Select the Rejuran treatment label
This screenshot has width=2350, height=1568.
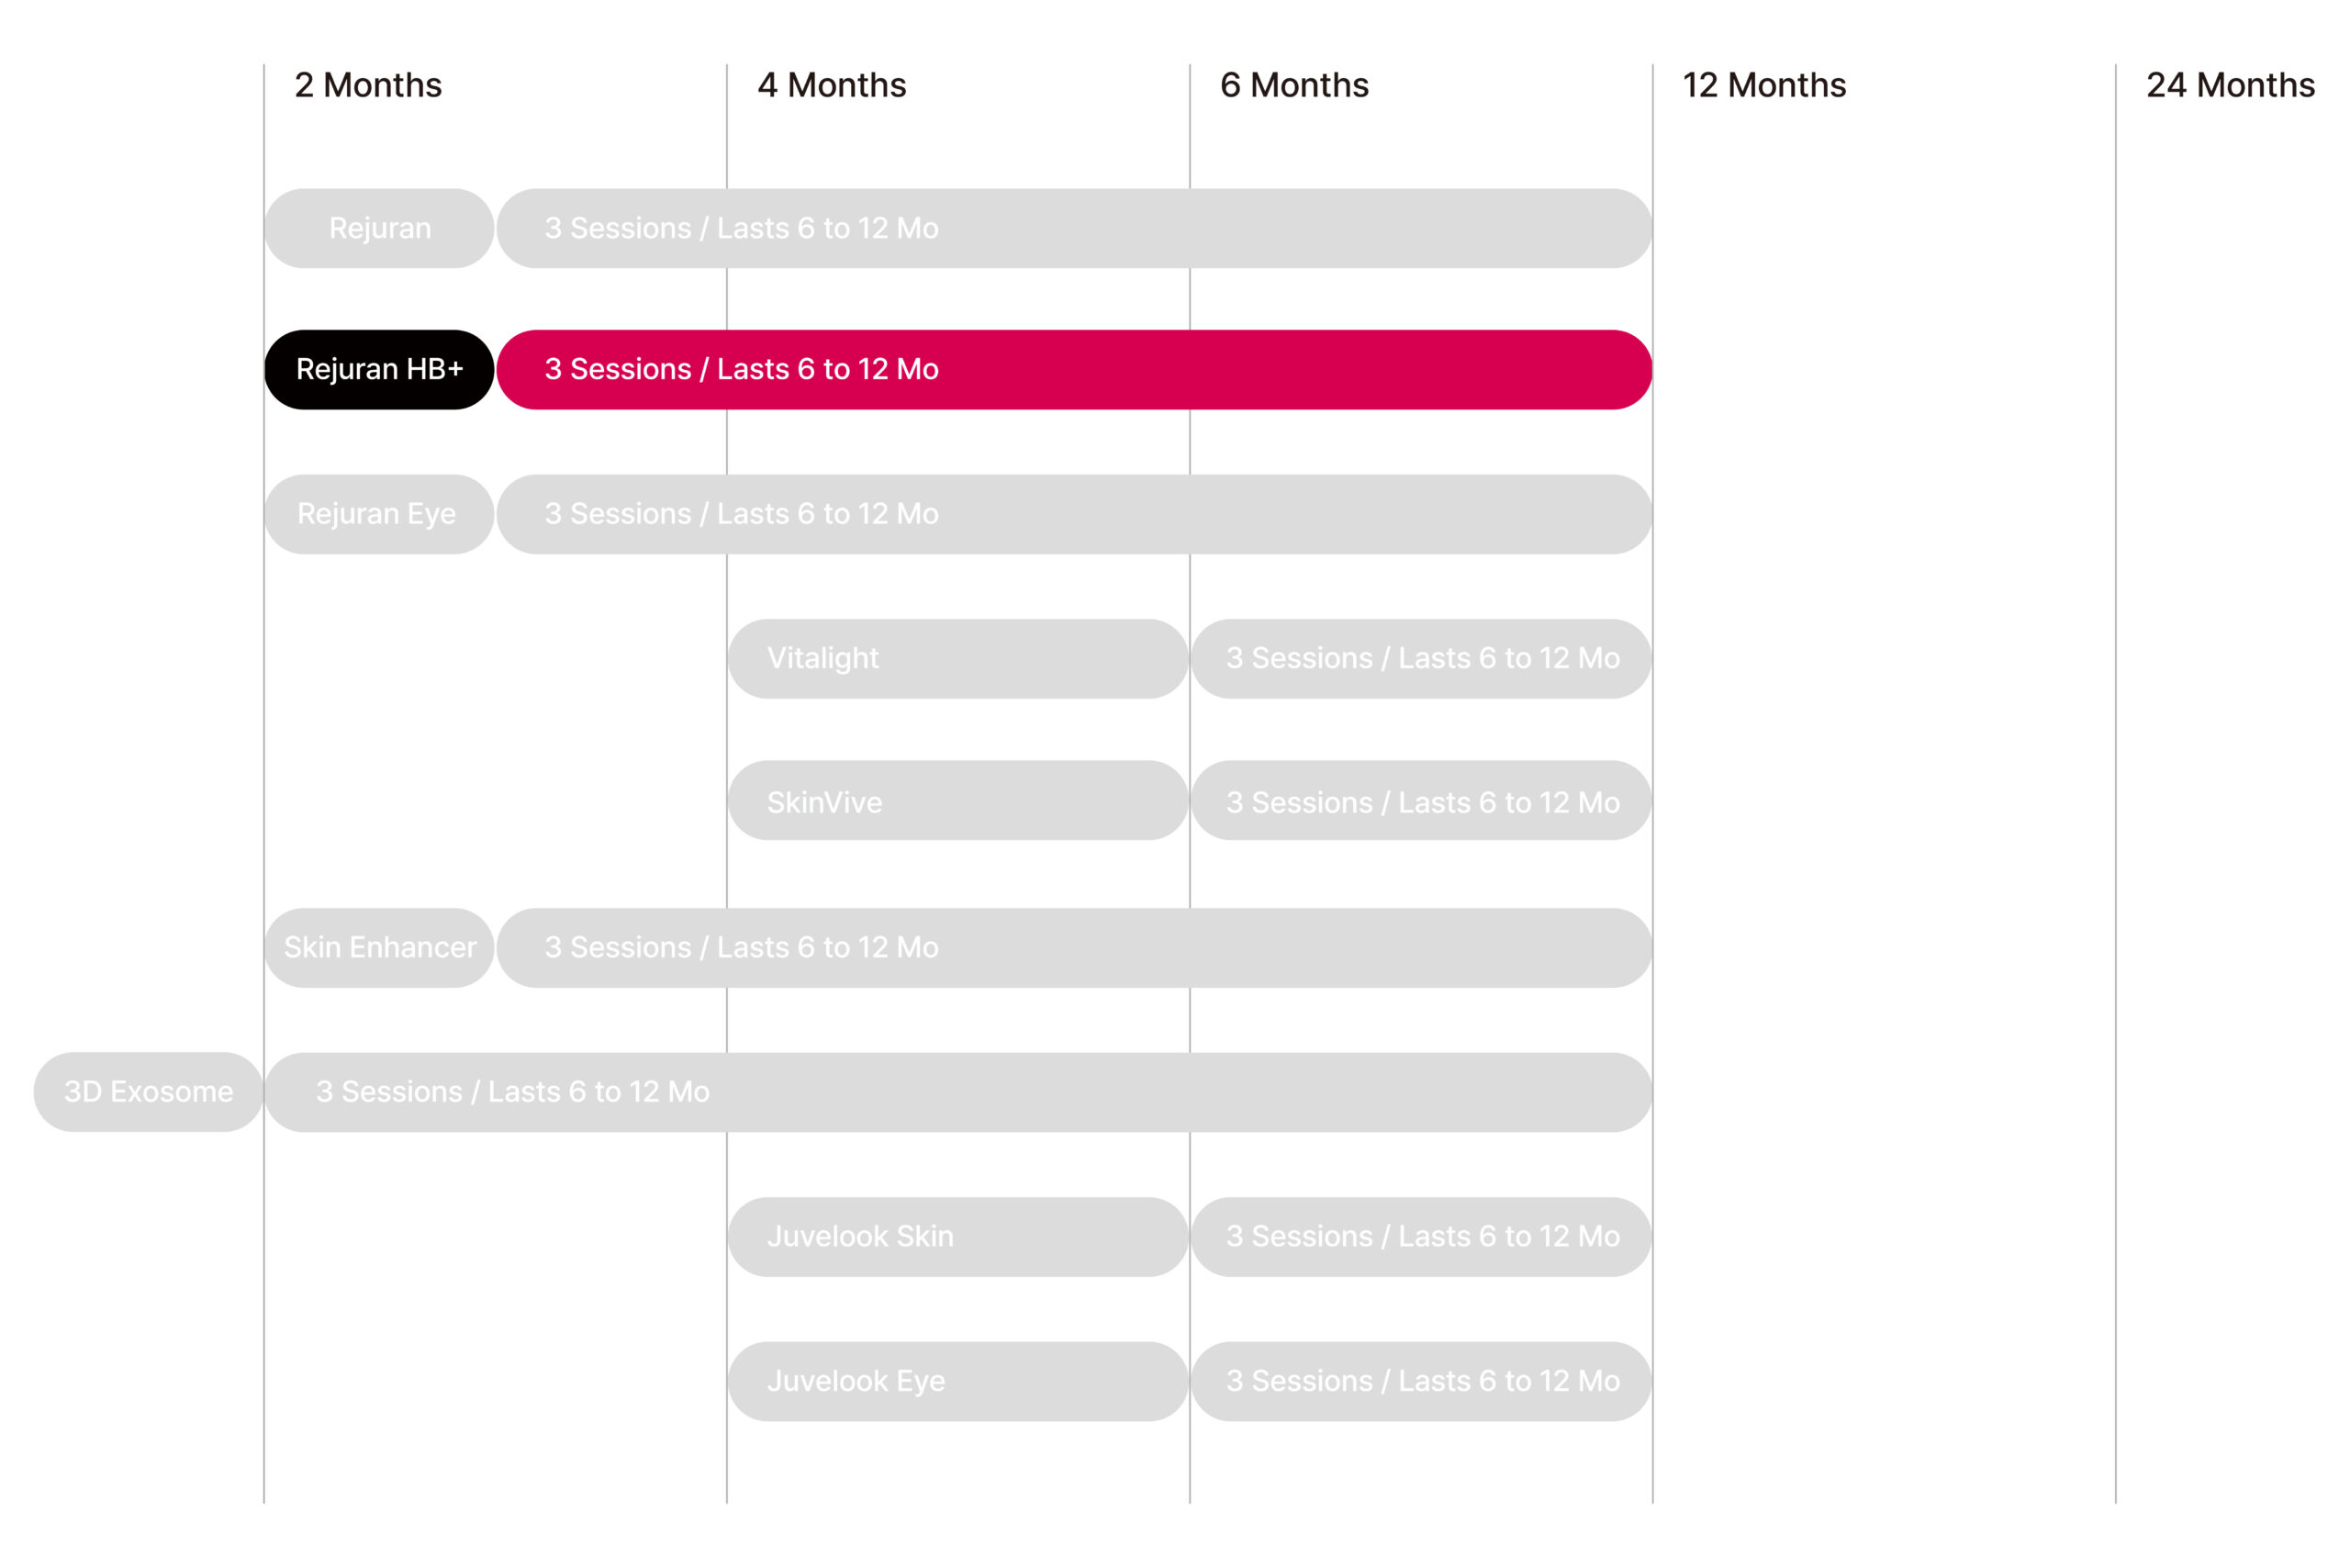[379, 228]
